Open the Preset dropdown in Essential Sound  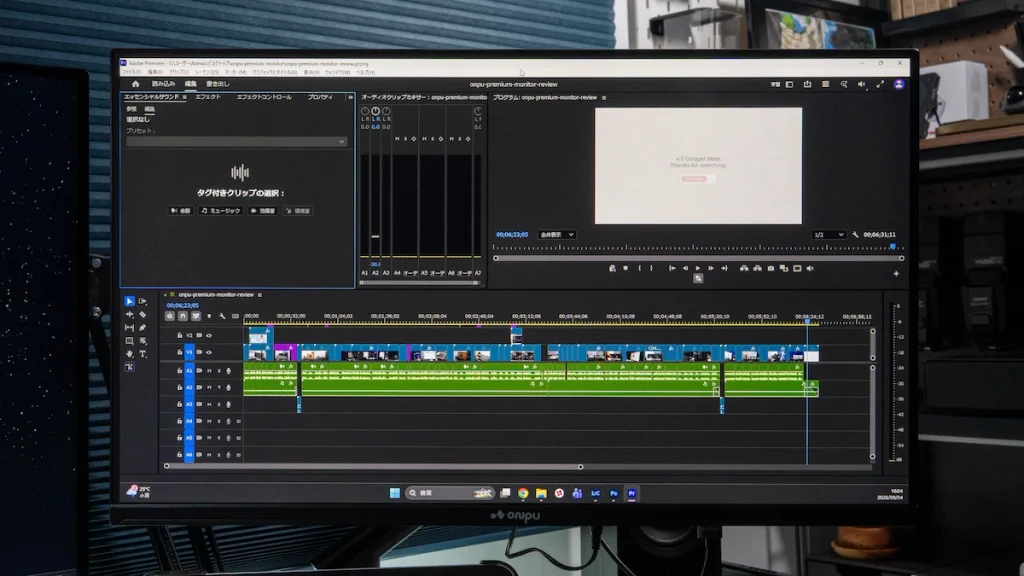(x=236, y=142)
